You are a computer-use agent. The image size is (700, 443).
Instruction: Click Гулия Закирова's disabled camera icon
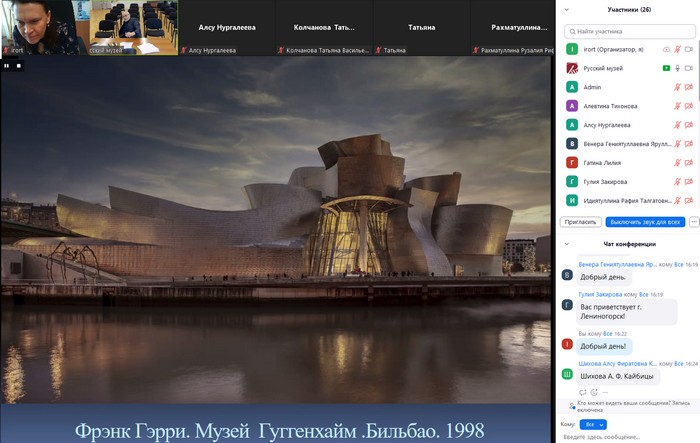tap(689, 182)
